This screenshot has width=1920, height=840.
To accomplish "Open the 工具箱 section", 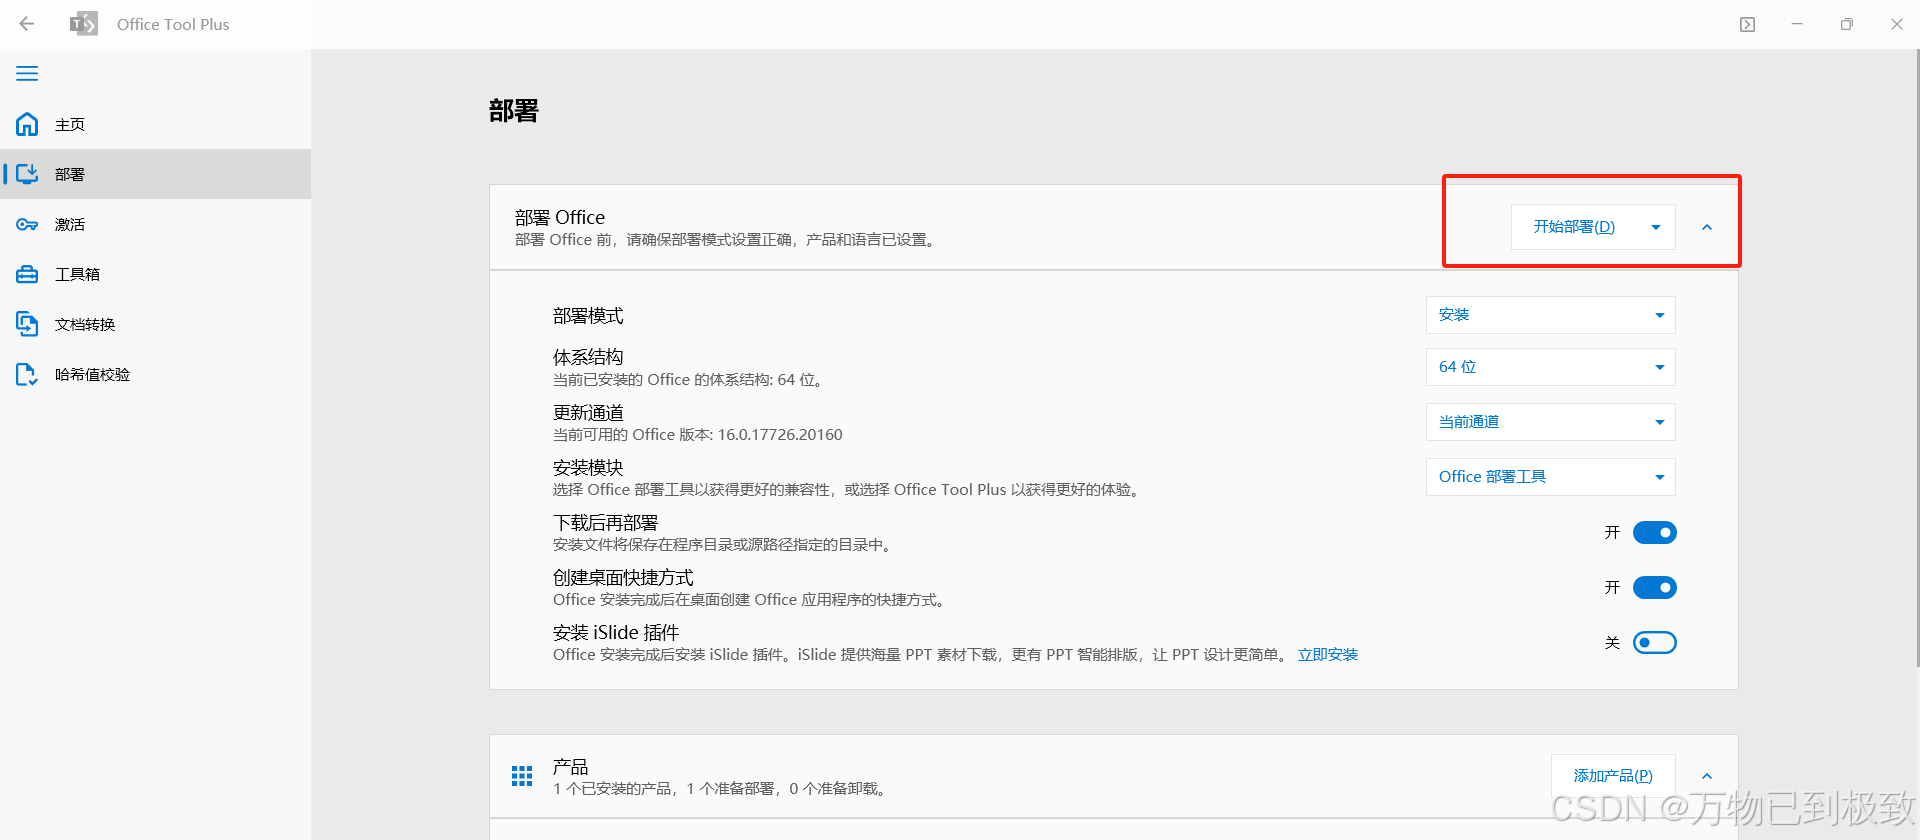I will [155, 274].
